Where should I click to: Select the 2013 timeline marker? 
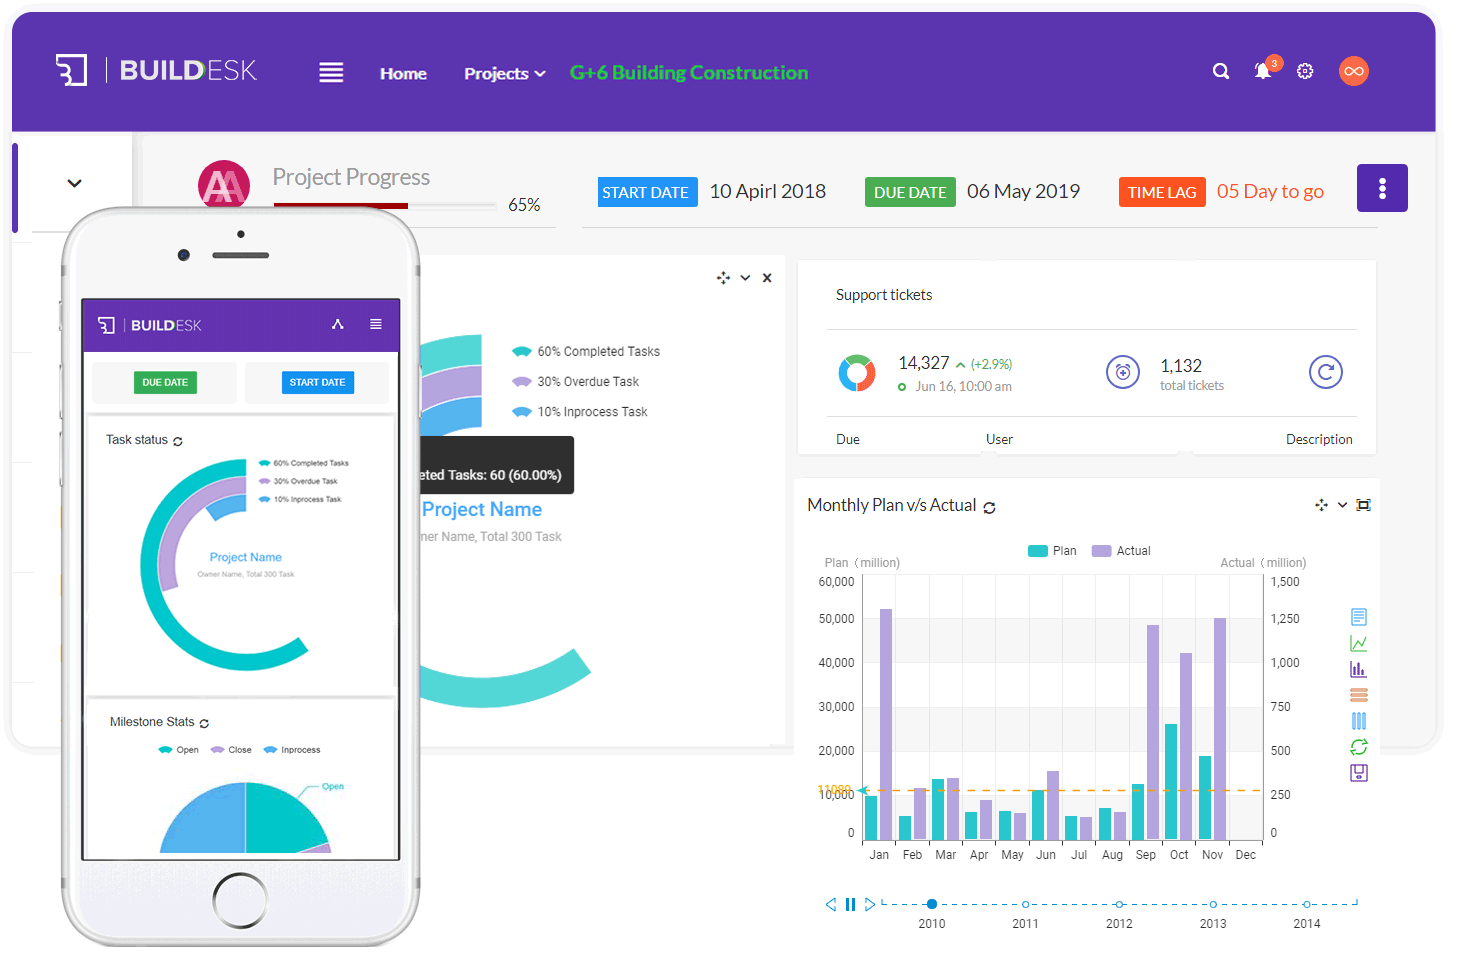1213,904
